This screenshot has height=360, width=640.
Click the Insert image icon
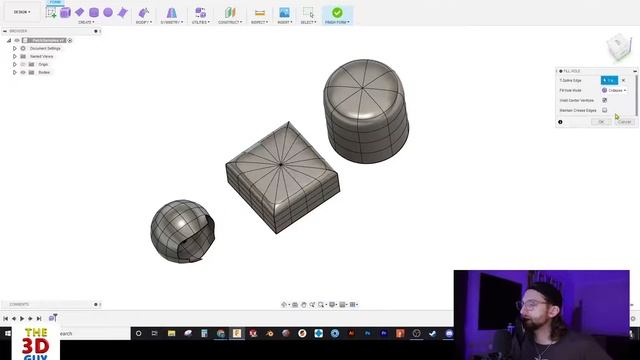coord(284,13)
